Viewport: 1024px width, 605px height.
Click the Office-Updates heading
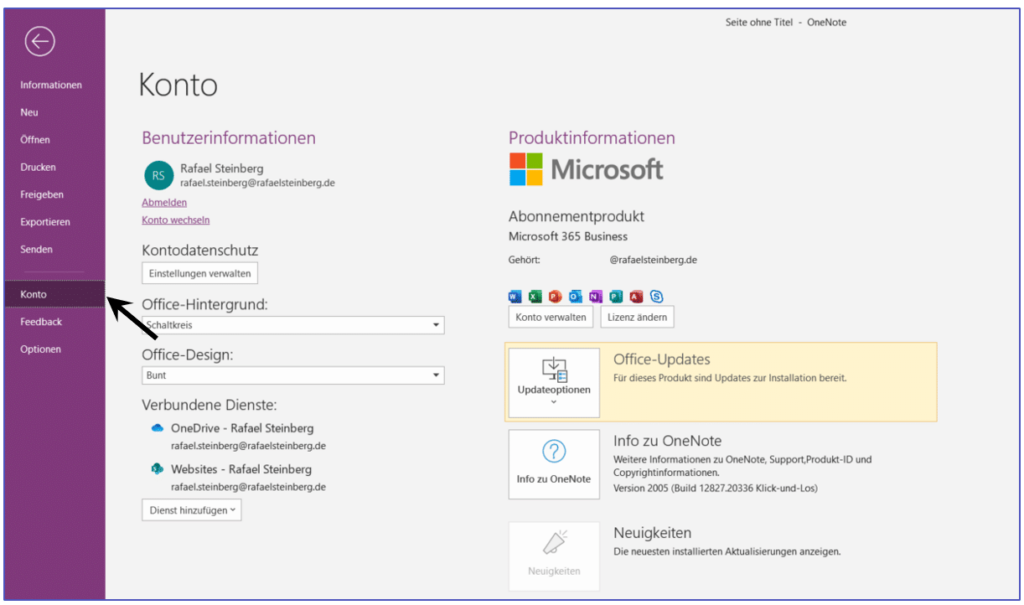coord(662,359)
